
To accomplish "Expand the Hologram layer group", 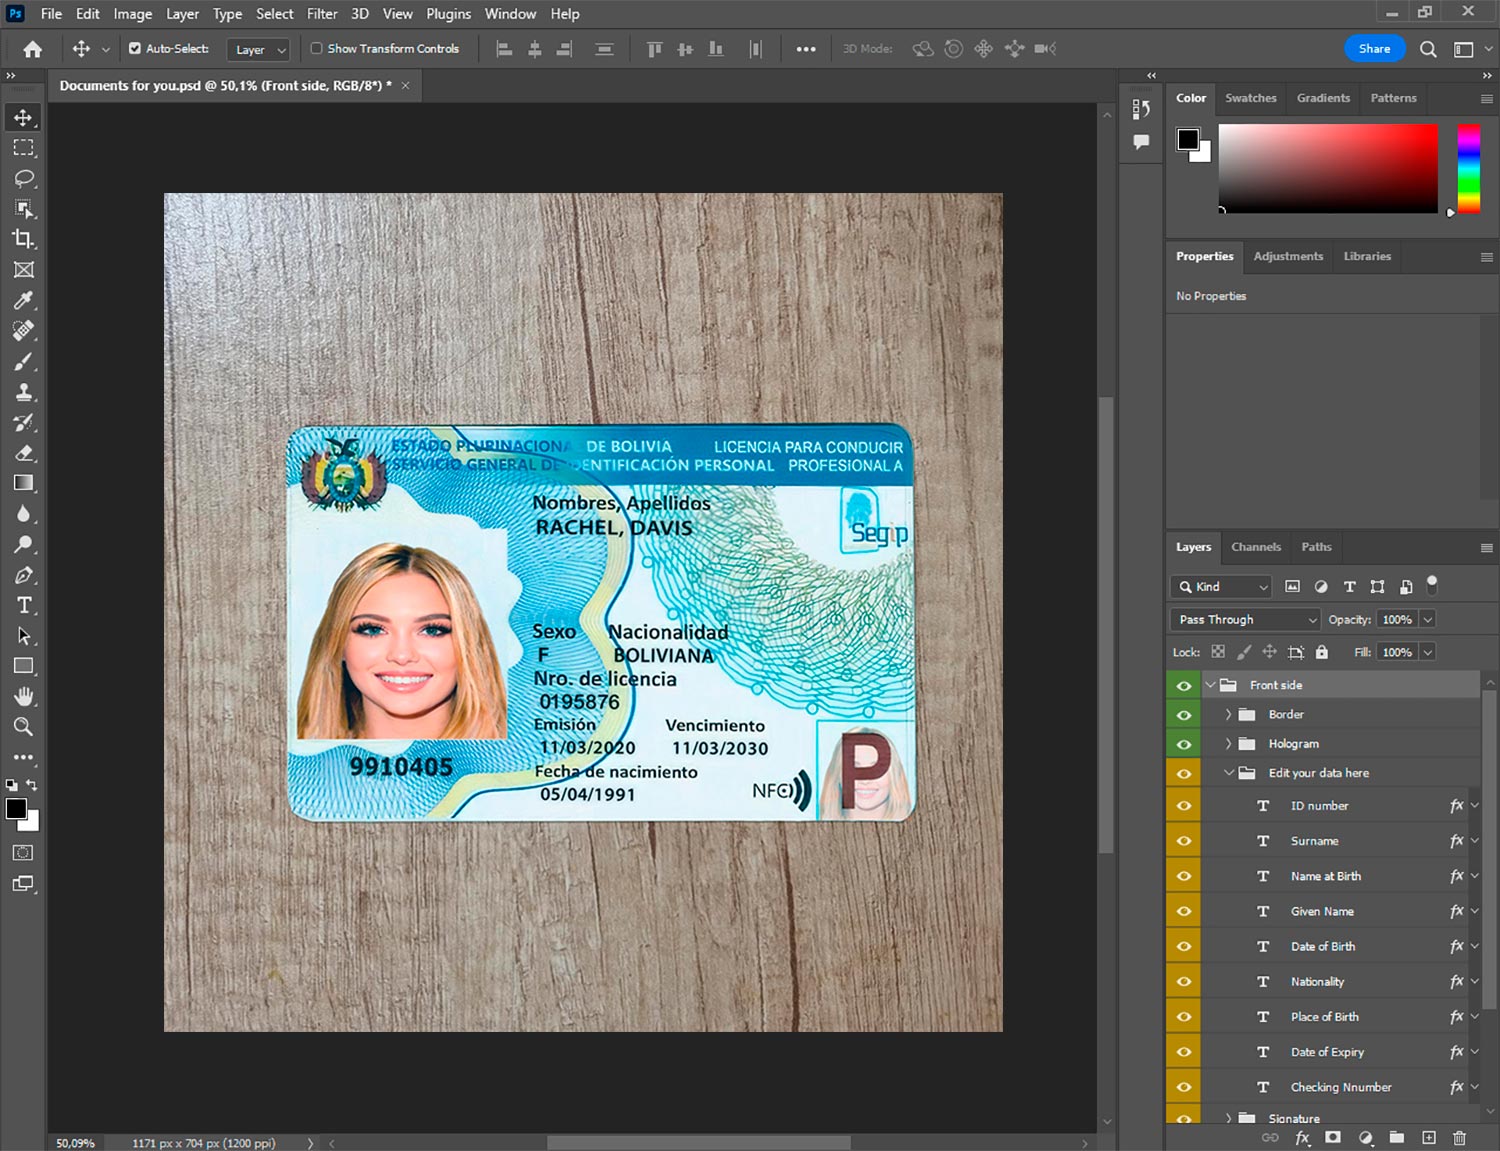I will (1228, 744).
